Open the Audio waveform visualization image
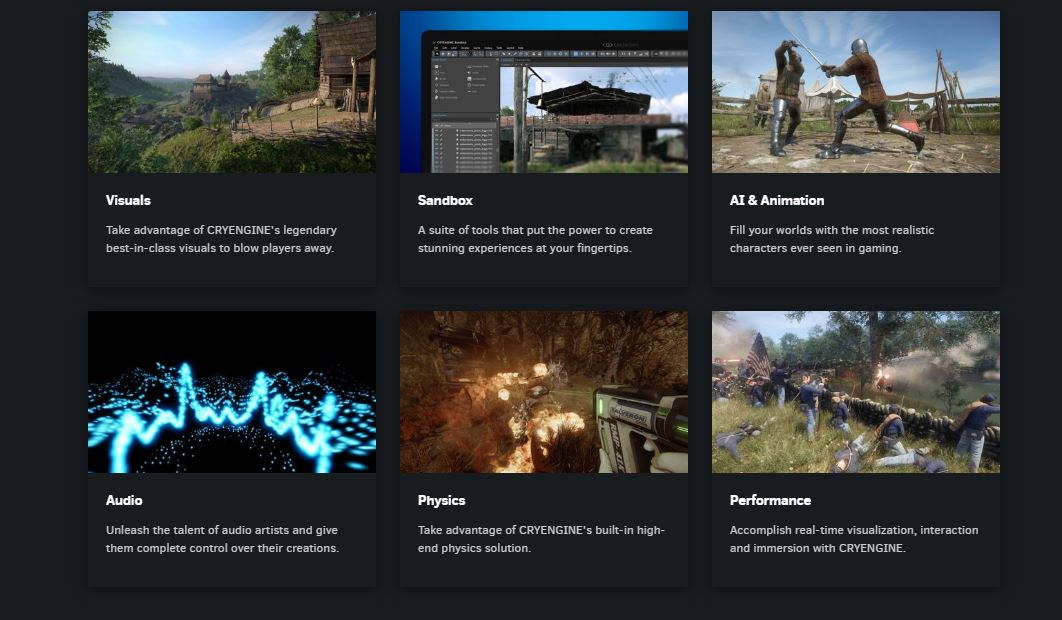Screen dimensions: 1062x620 point(232,391)
